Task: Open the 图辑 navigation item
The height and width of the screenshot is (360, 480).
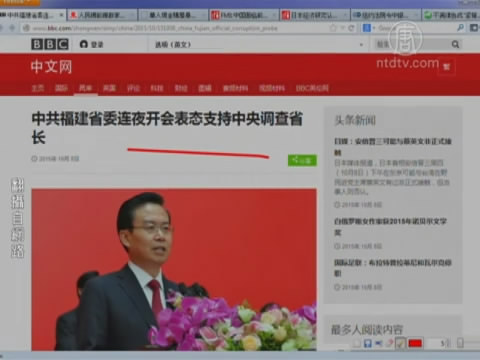Action: tap(205, 88)
